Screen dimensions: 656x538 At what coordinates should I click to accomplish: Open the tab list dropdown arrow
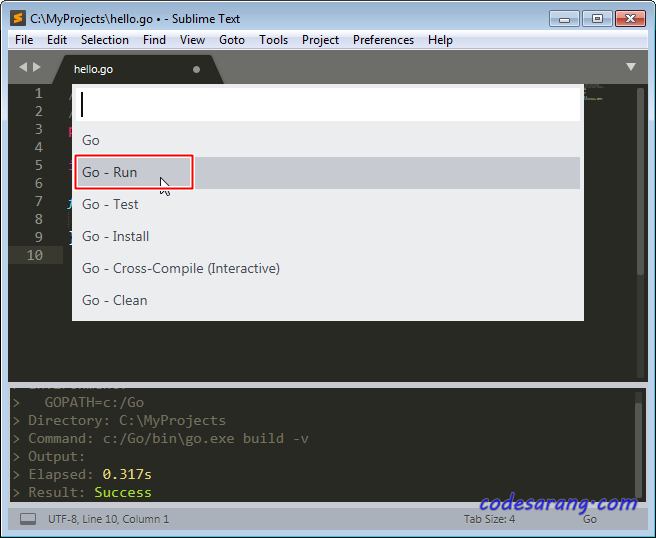pyautogui.click(x=631, y=67)
